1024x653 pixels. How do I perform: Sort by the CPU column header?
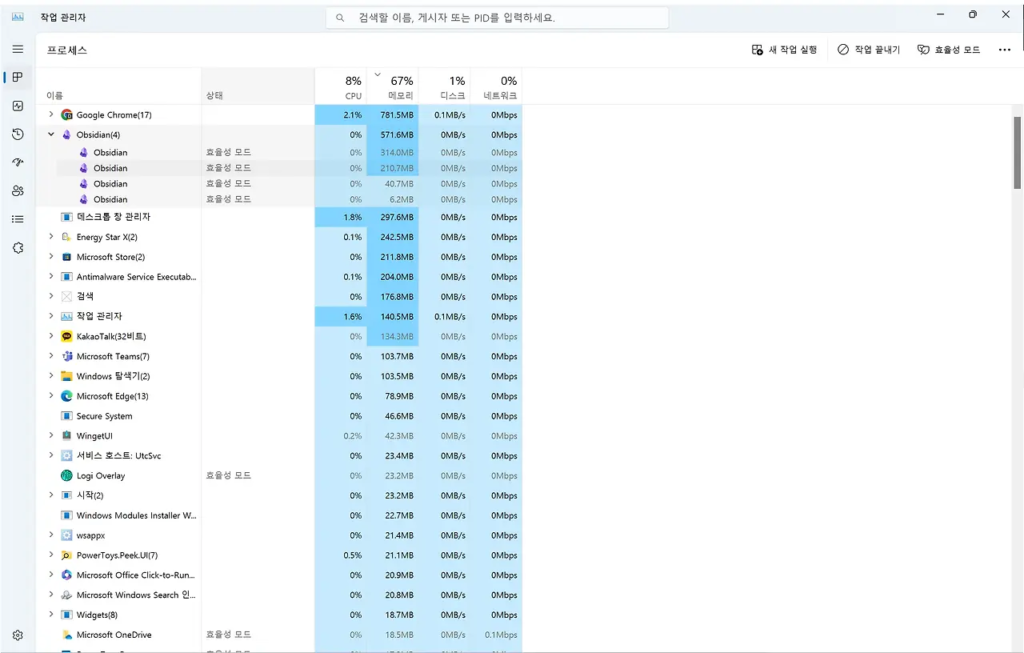tap(340, 86)
